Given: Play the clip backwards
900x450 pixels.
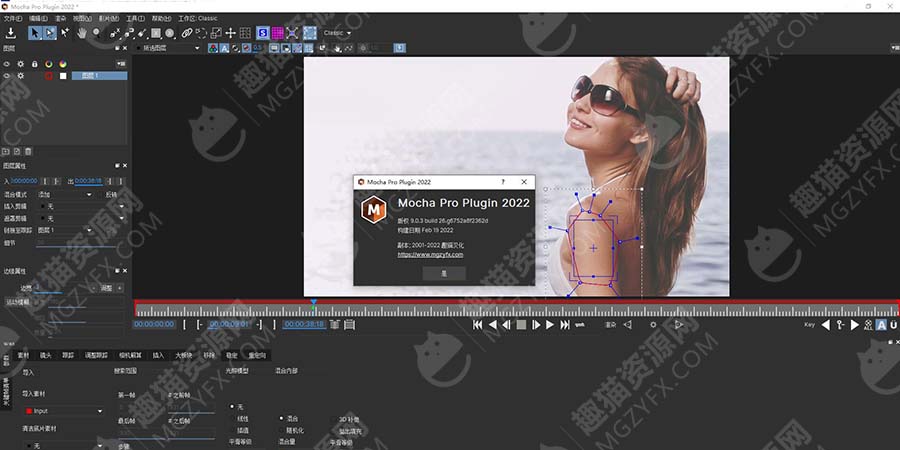Looking at the screenshot, I should click(x=492, y=325).
